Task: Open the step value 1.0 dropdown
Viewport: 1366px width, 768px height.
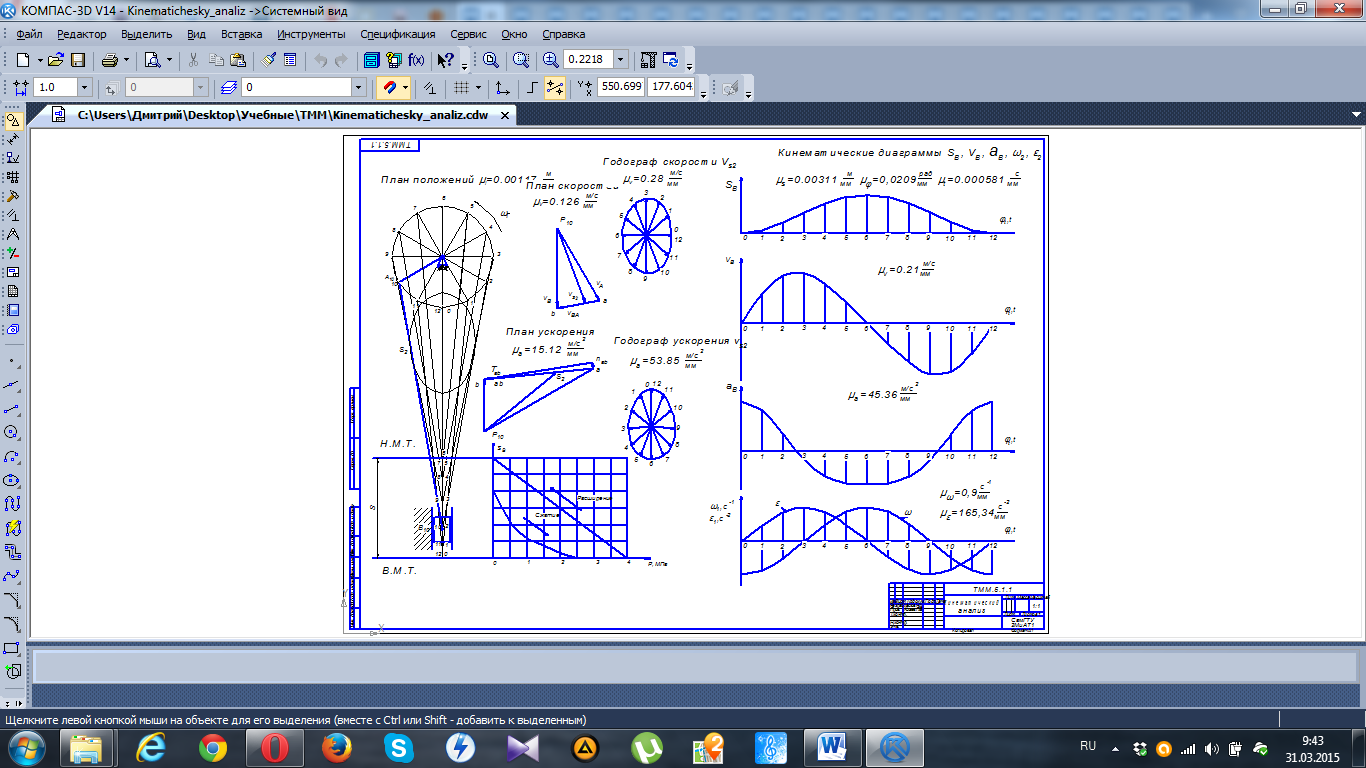Action: [x=85, y=87]
